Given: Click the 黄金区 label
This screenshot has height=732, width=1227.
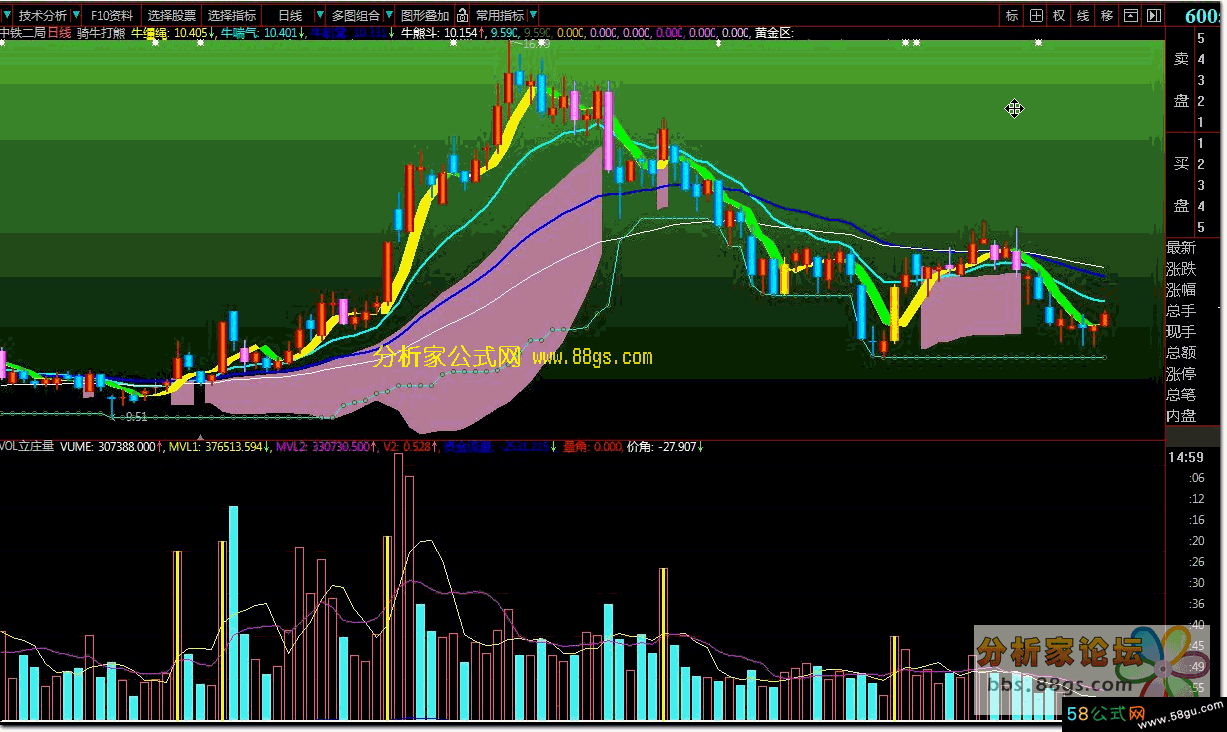Looking at the screenshot, I should click(x=773, y=33).
